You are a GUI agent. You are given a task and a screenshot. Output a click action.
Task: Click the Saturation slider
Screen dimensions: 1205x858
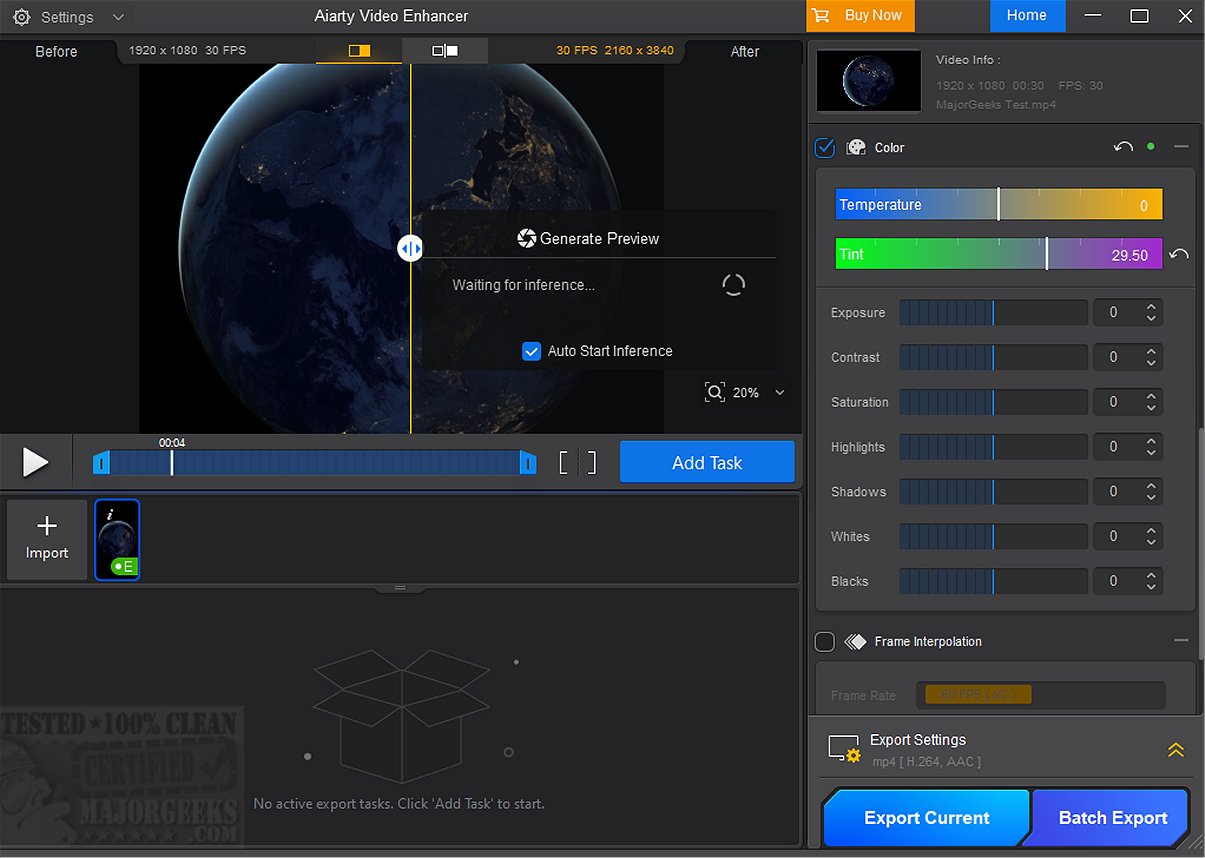click(x=993, y=402)
